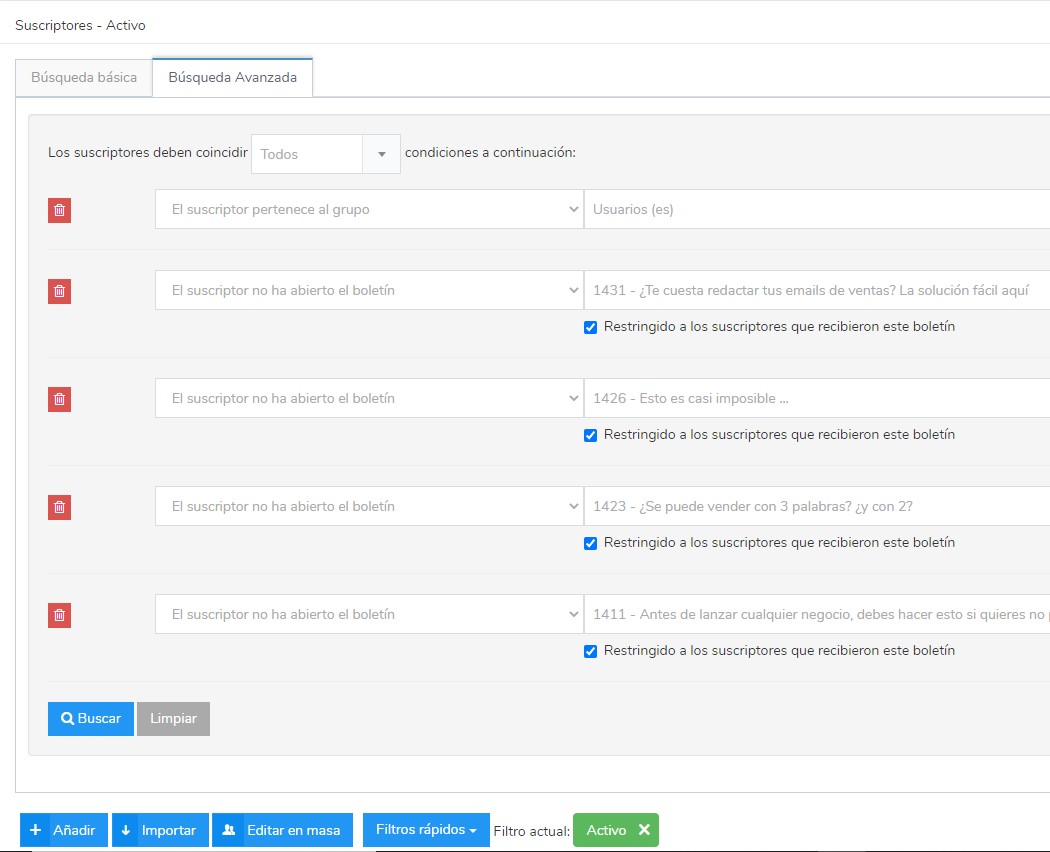Toggle the restriction checkbox under bulletin 1423
The width and height of the screenshot is (1050, 852).
pos(590,543)
